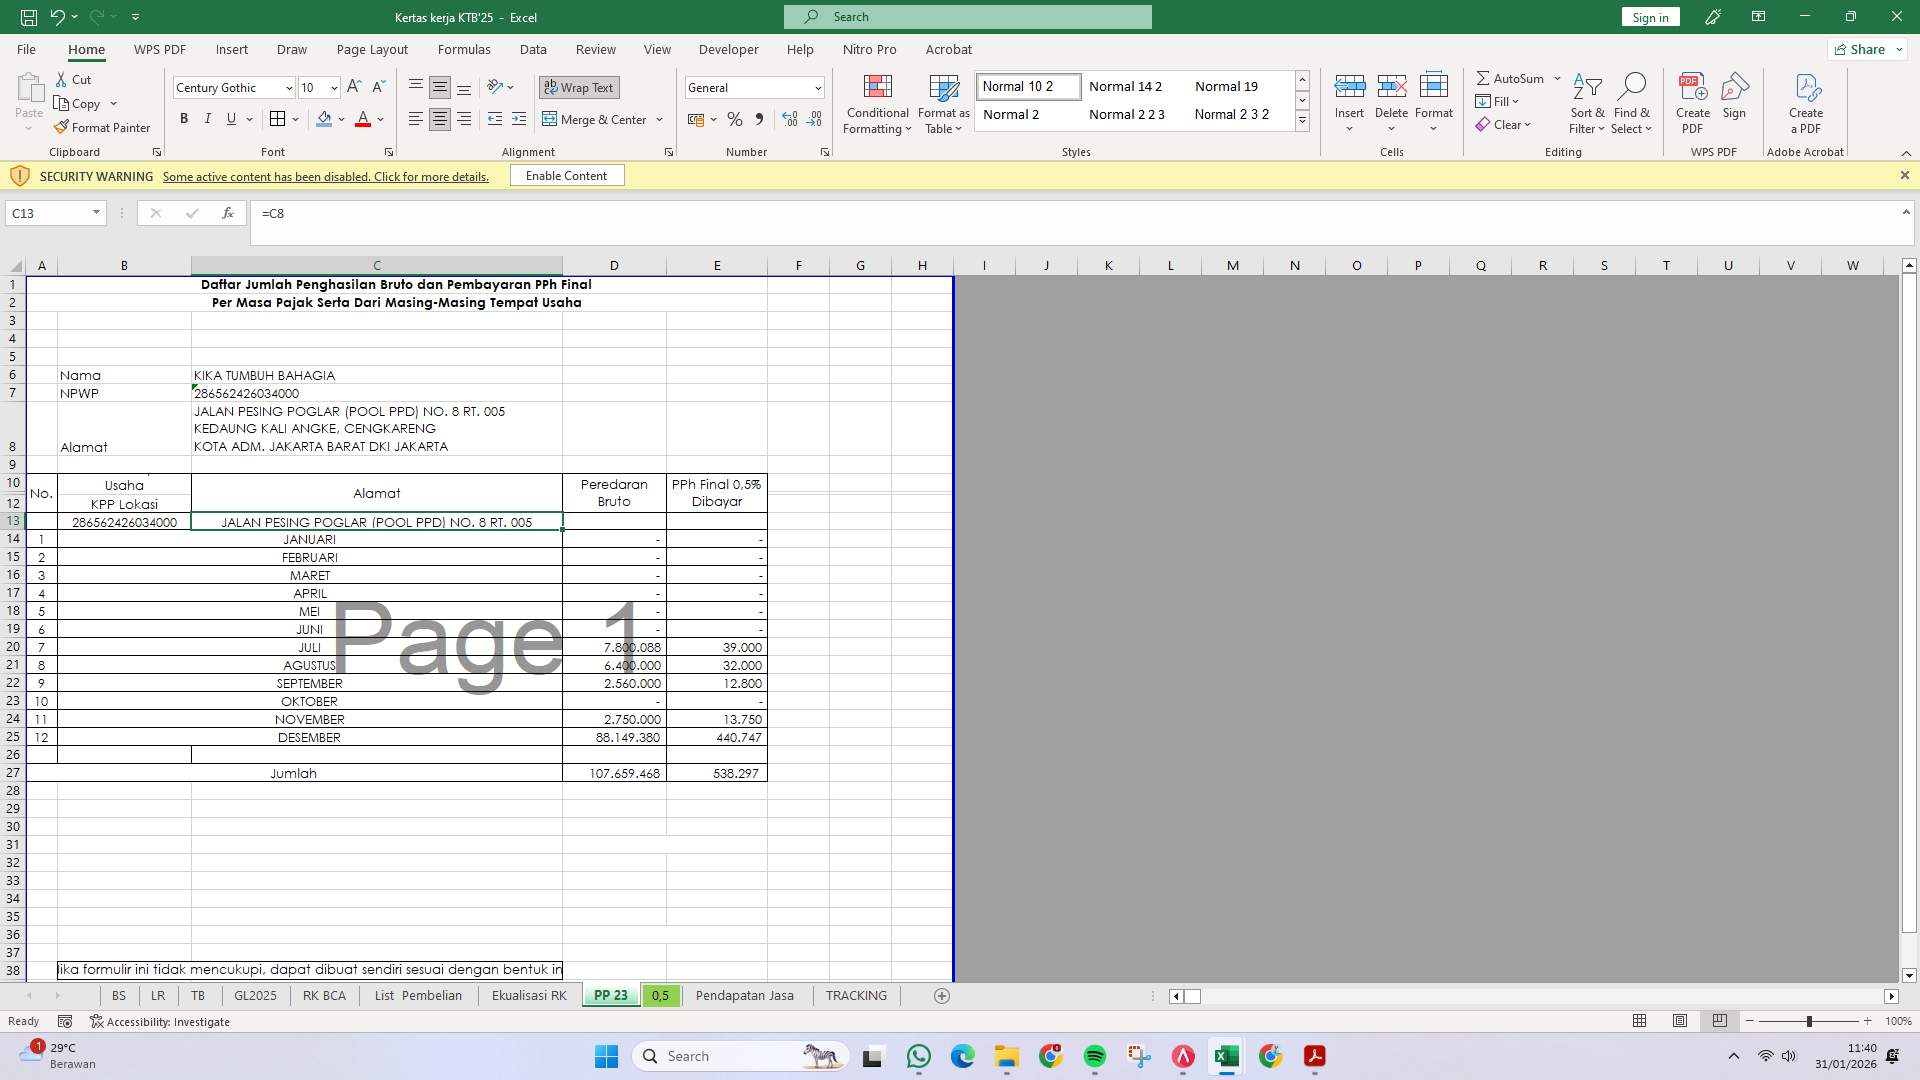Toggle bold formatting
This screenshot has height=1080, width=1920.
(184, 118)
